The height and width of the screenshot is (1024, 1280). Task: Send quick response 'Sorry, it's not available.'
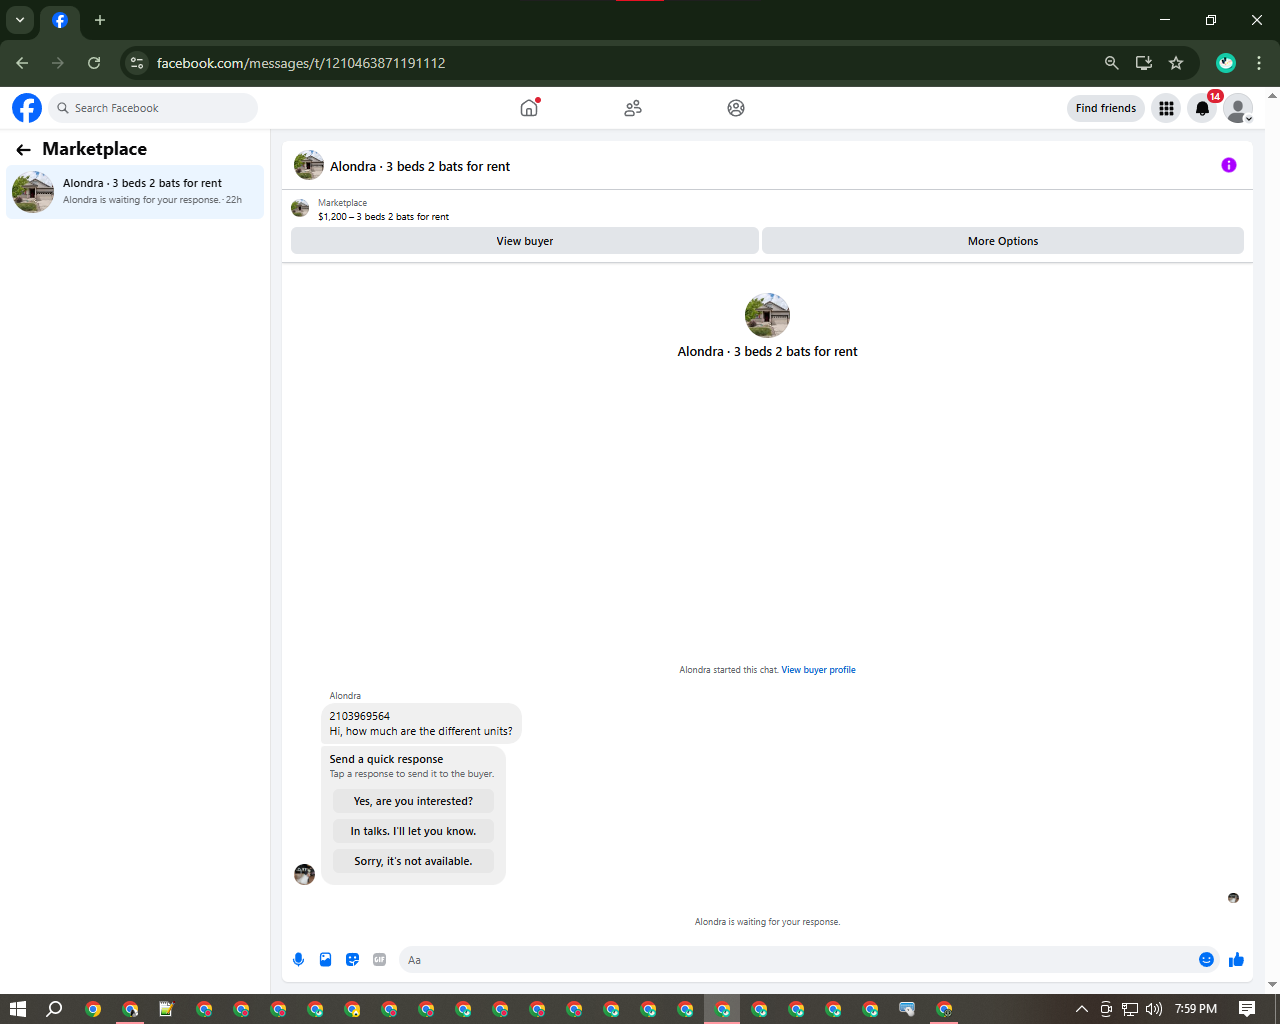(x=413, y=861)
